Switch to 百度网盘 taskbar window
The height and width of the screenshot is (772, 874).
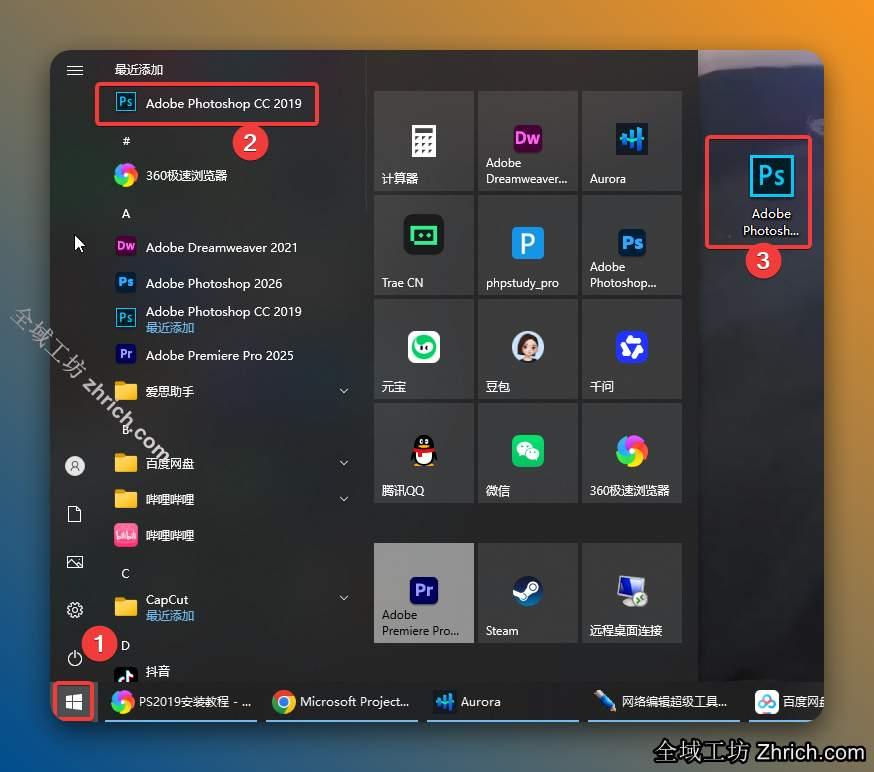[x=786, y=702]
